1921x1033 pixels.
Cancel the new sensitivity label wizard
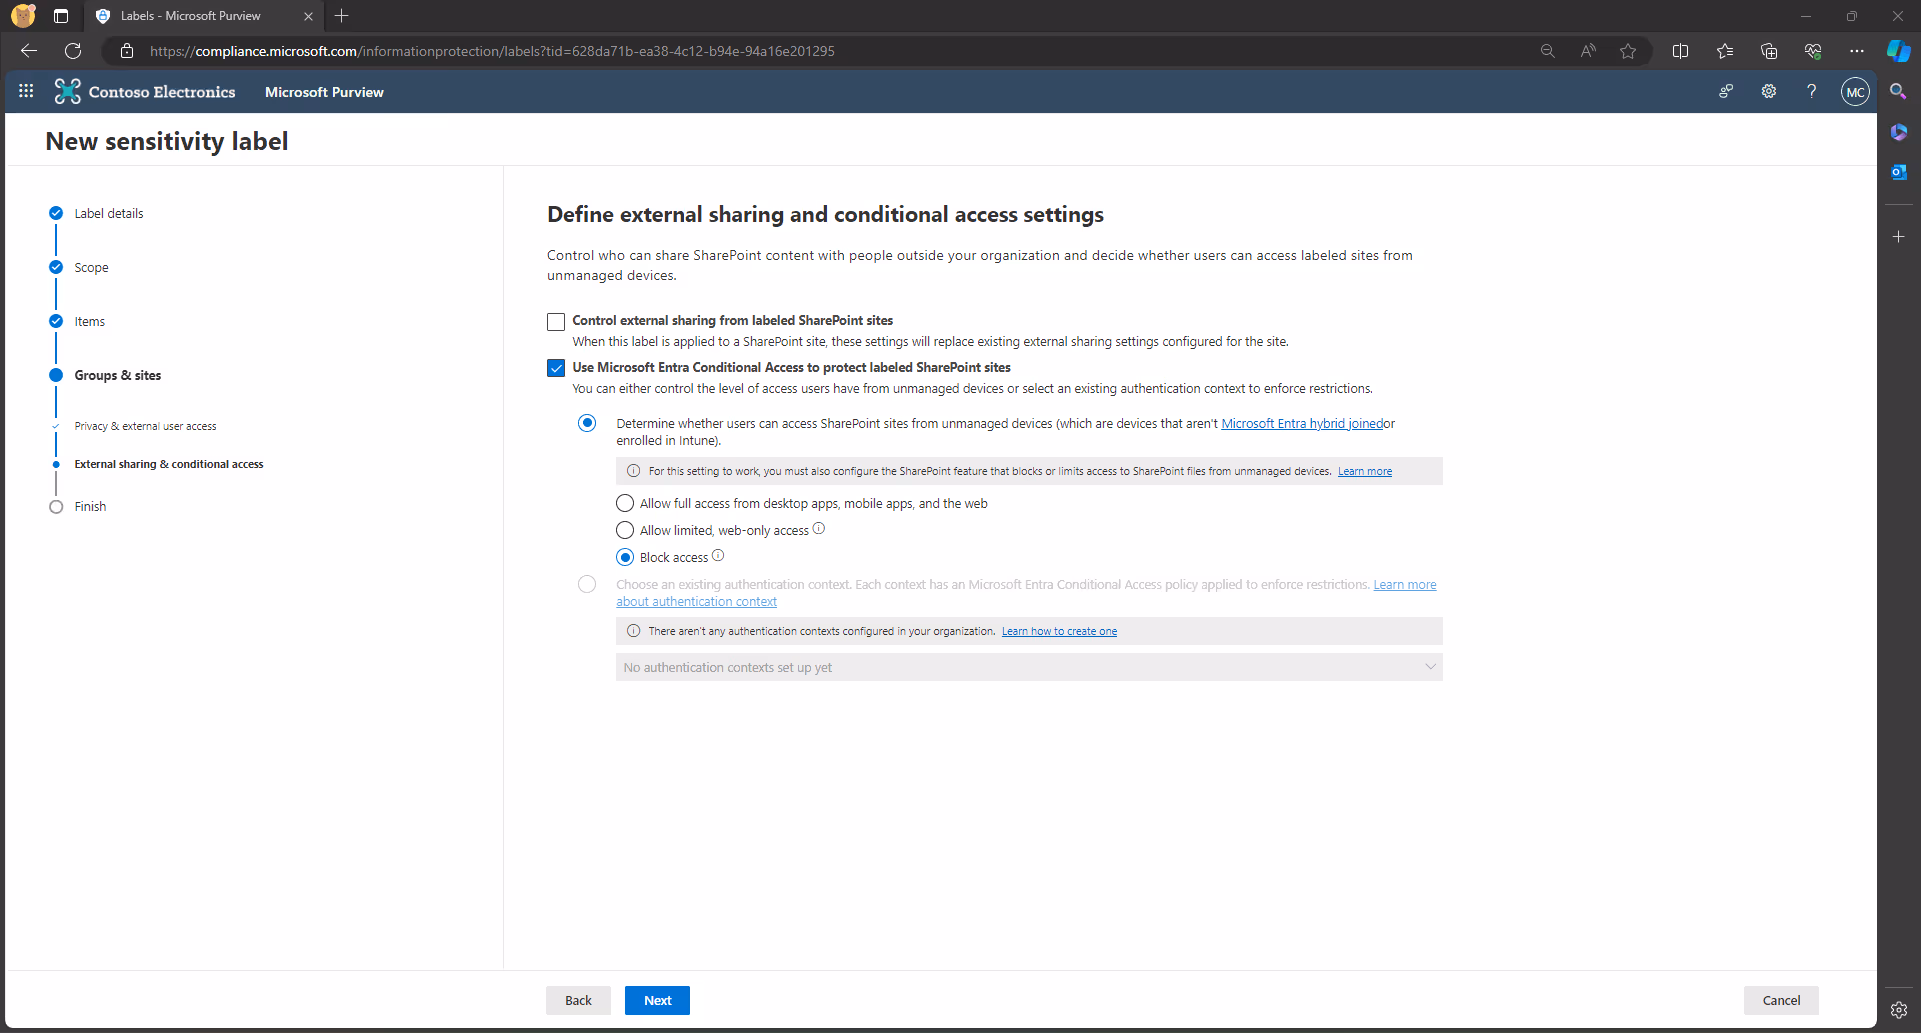pyautogui.click(x=1781, y=1000)
